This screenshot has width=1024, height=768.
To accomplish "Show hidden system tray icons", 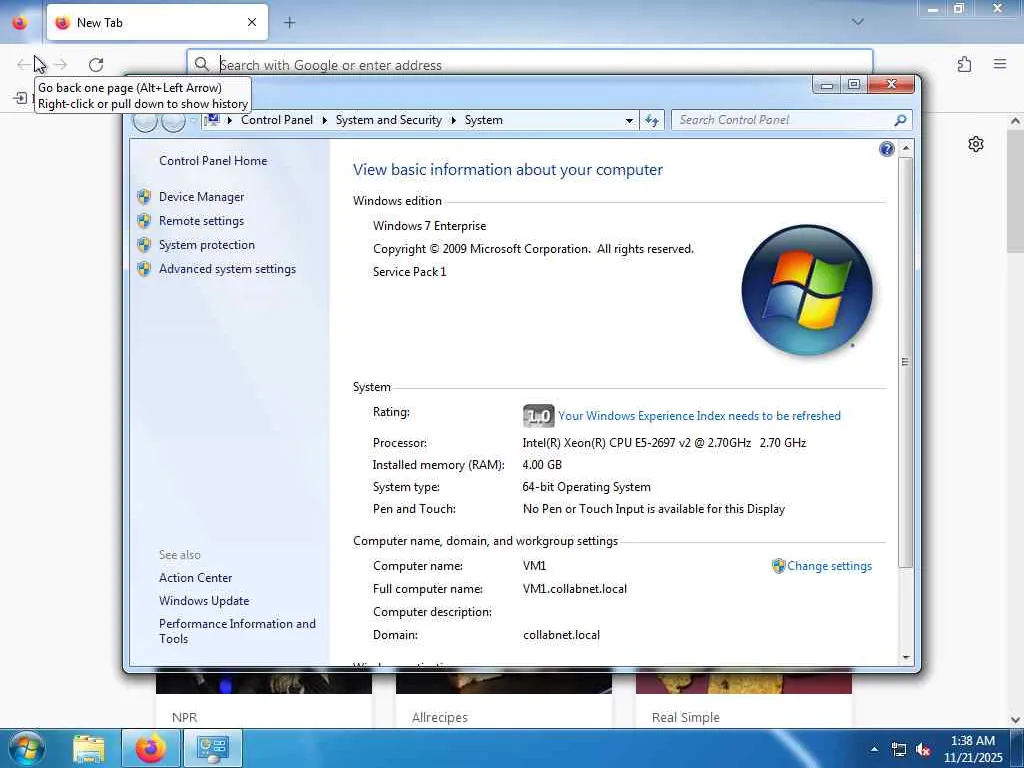I will [874, 749].
